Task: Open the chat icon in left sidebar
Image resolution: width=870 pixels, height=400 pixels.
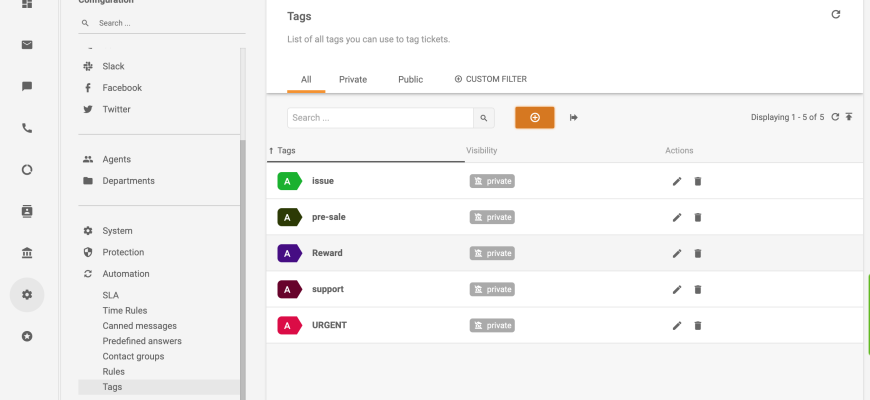Action: (x=27, y=86)
